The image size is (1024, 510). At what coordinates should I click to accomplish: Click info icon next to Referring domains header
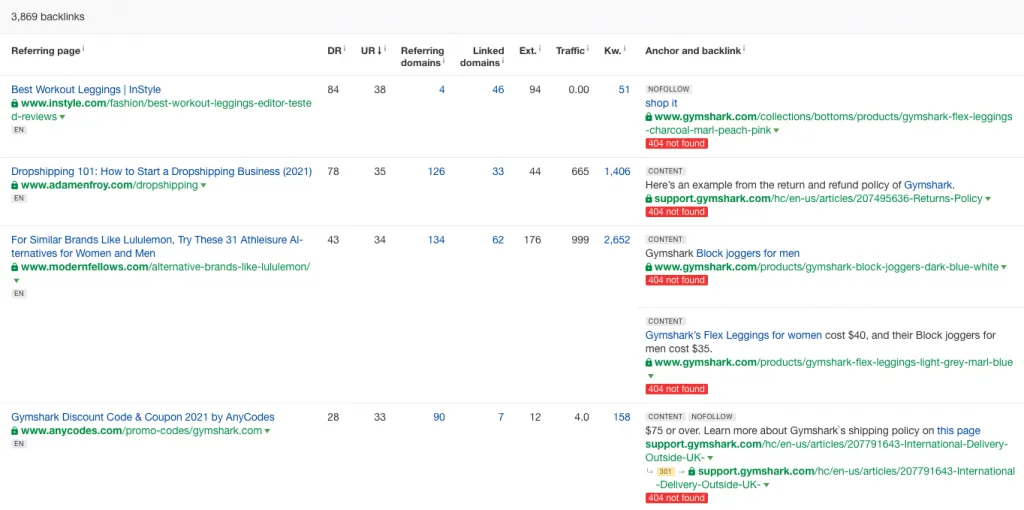coord(443,61)
